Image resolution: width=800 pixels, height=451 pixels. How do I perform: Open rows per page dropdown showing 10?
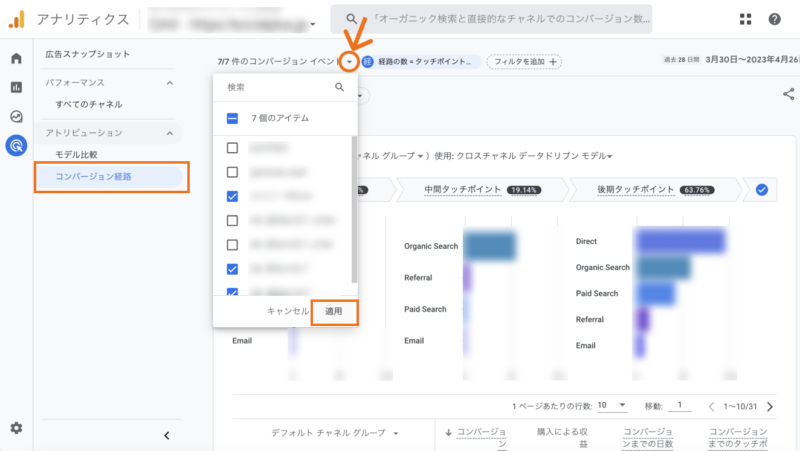pos(612,405)
